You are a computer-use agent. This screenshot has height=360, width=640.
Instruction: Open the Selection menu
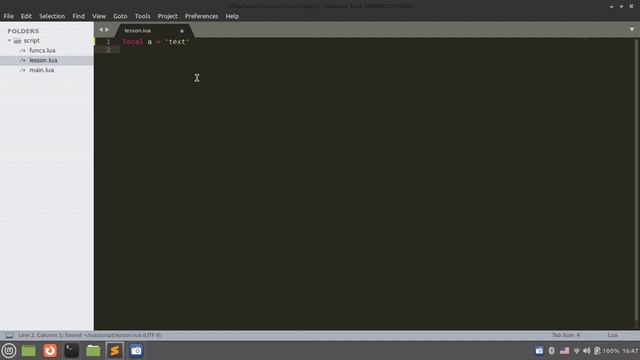[x=52, y=16]
